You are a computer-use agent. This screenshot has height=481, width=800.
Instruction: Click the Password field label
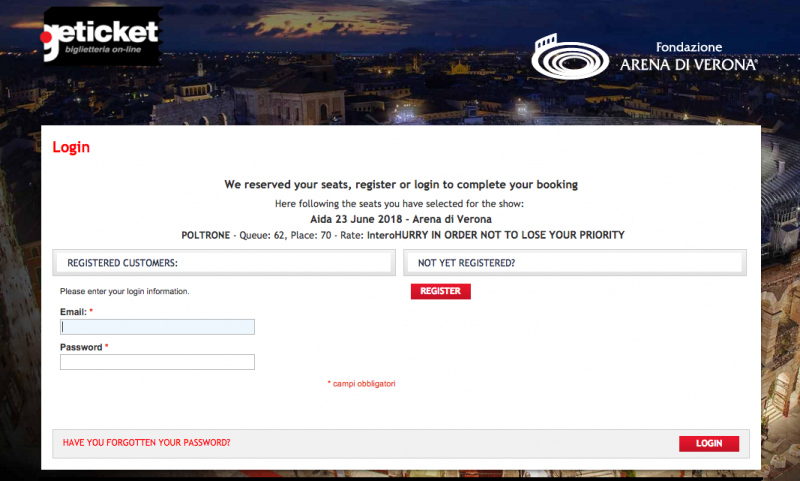tap(81, 347)
